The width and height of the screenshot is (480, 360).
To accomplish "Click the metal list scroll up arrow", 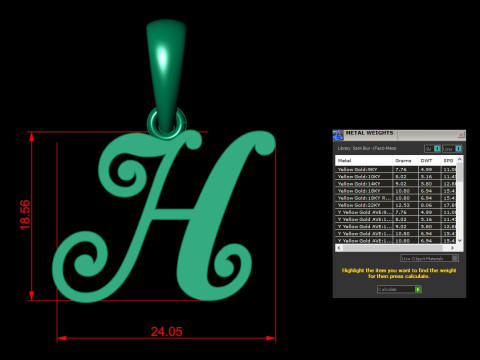I will point(460,159).
